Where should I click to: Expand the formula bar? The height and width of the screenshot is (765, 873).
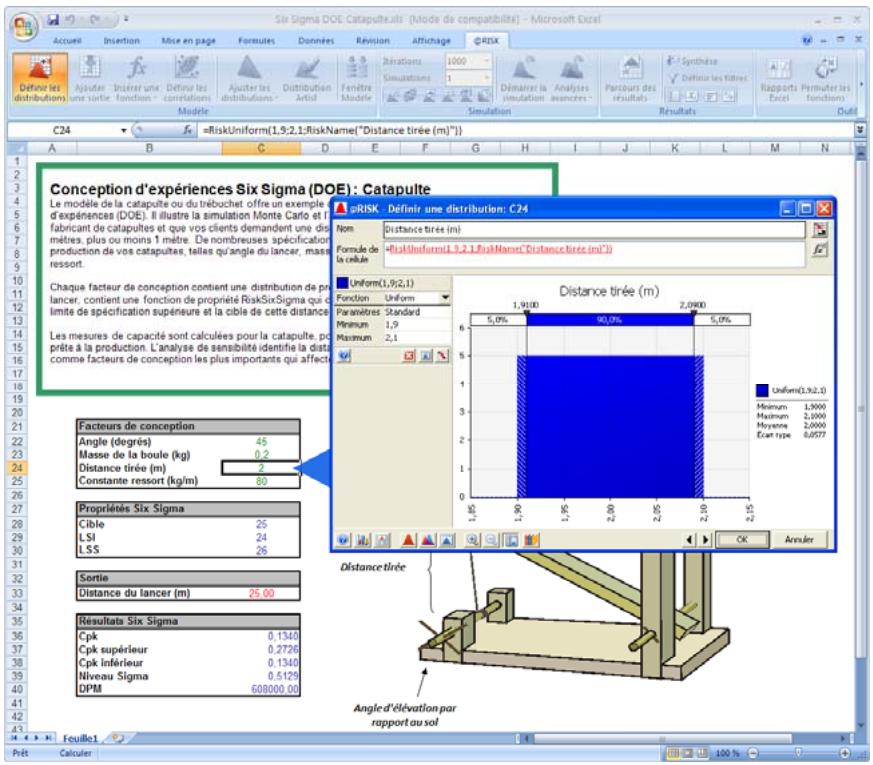[860, 130]
